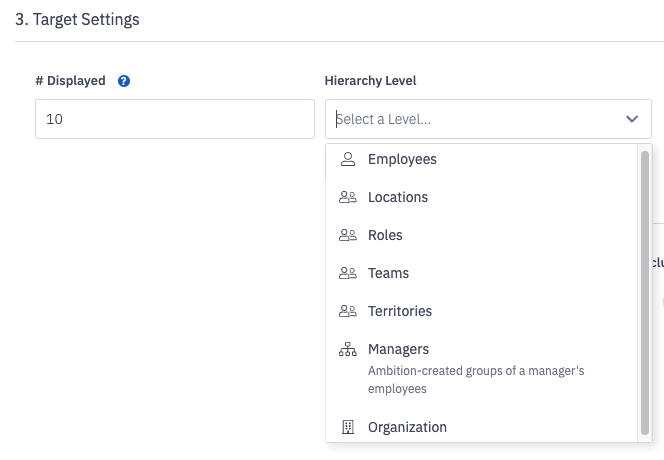Click the Territories group icon
The image size is (664, 460).
(x=348, y=311)
